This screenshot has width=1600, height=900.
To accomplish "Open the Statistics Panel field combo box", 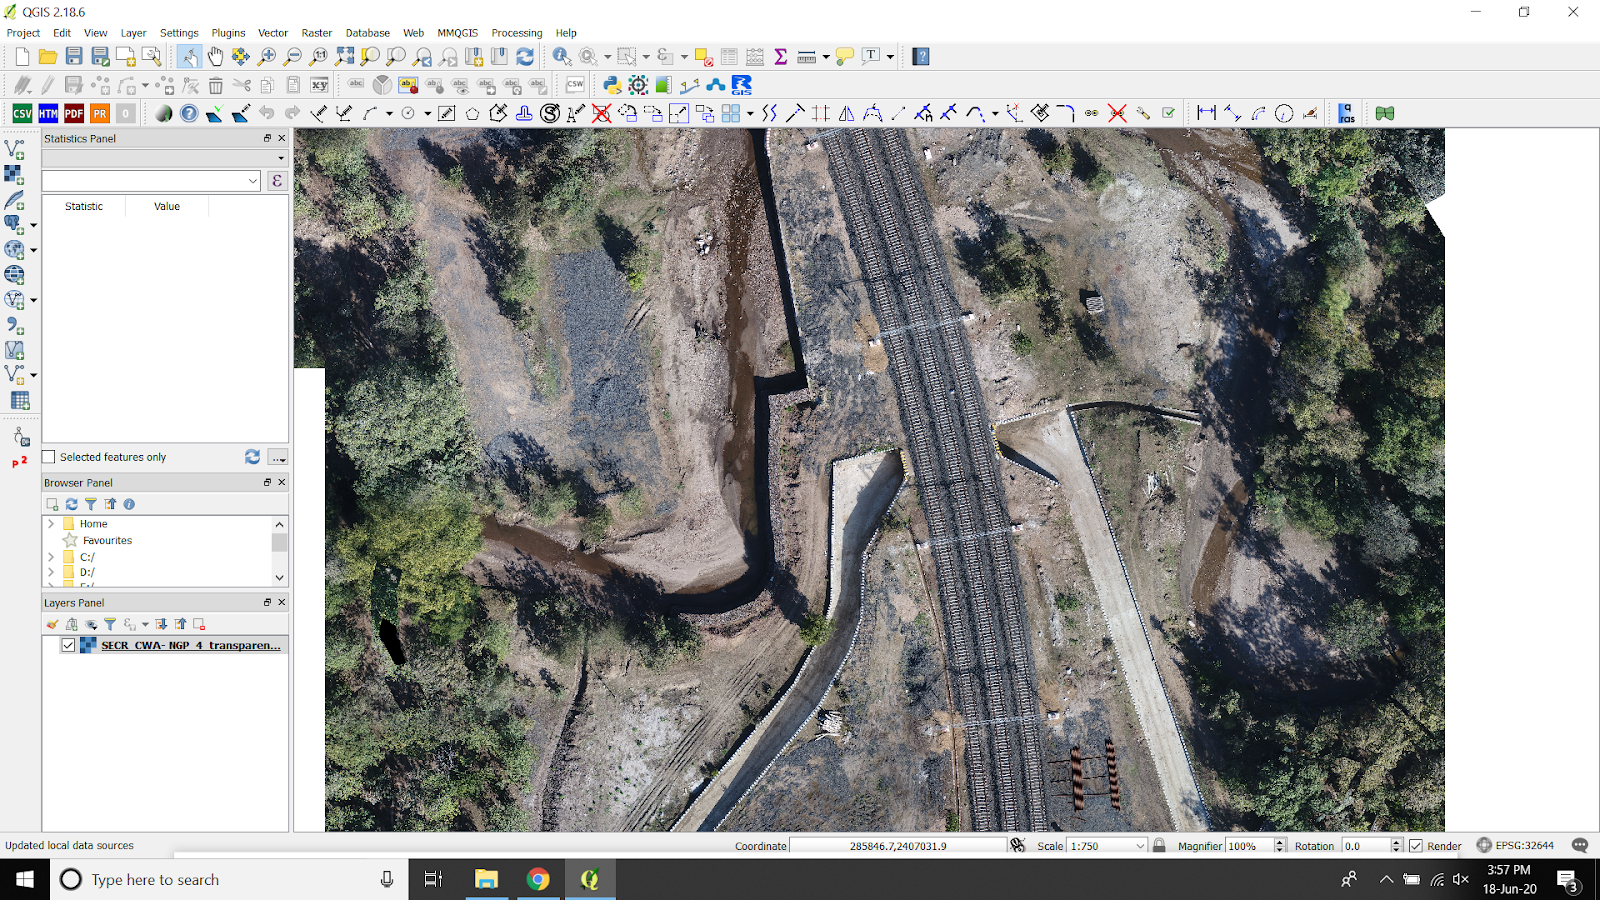I will point(151,181).
